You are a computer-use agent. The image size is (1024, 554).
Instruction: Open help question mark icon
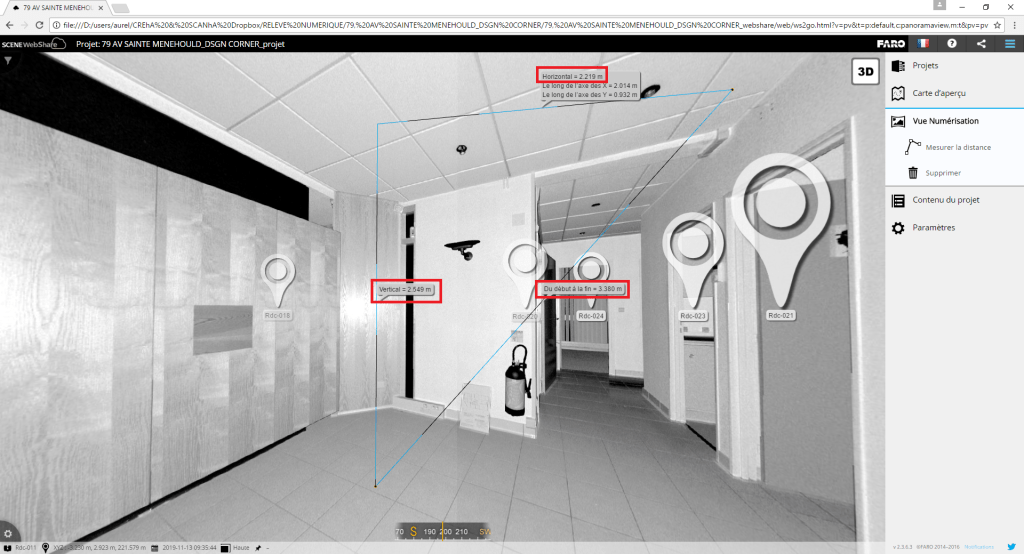coord(952,44)
